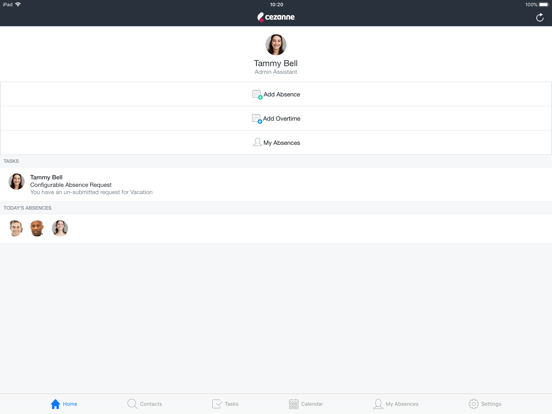This screenshot has height=414, width=552.
Task: Select the Add Absence option
Action: (276, 94)
